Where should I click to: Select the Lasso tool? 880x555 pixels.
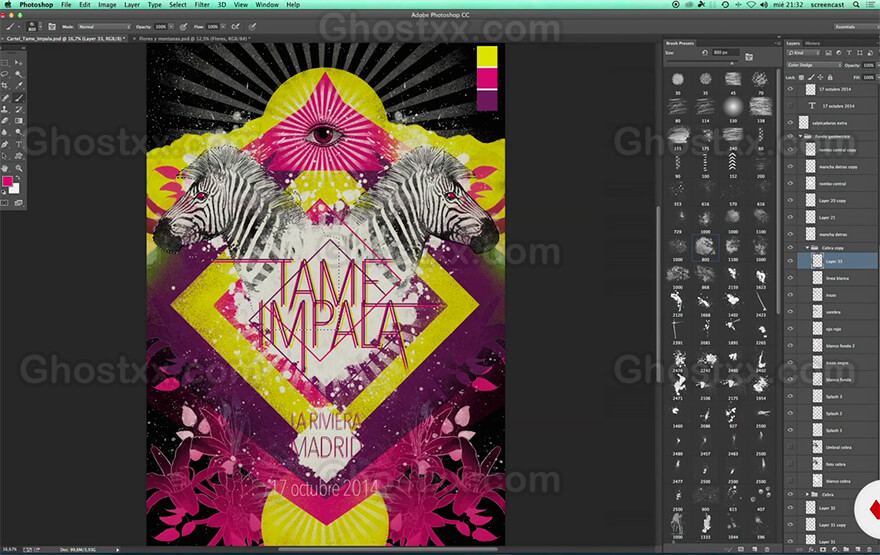[x=6, y=74]
